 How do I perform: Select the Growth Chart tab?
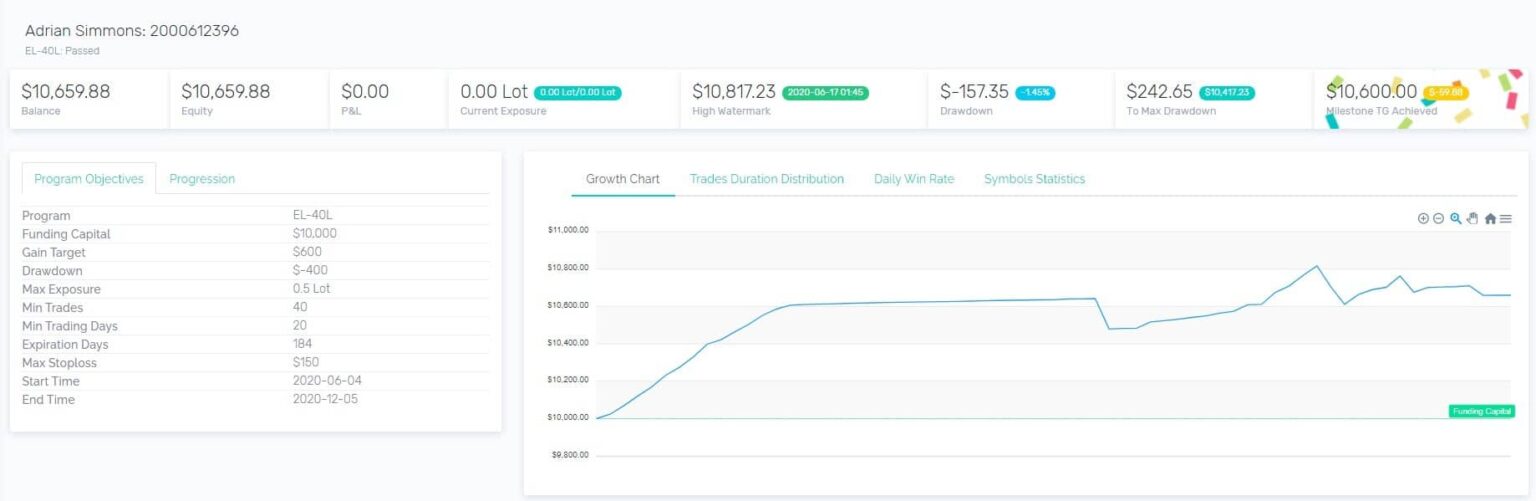point(622,179)
